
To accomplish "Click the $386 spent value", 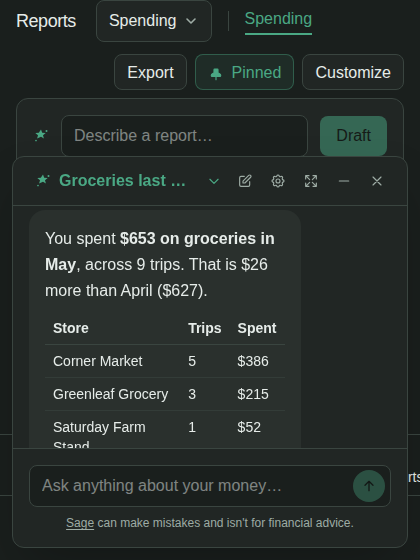I will [253, 361].
